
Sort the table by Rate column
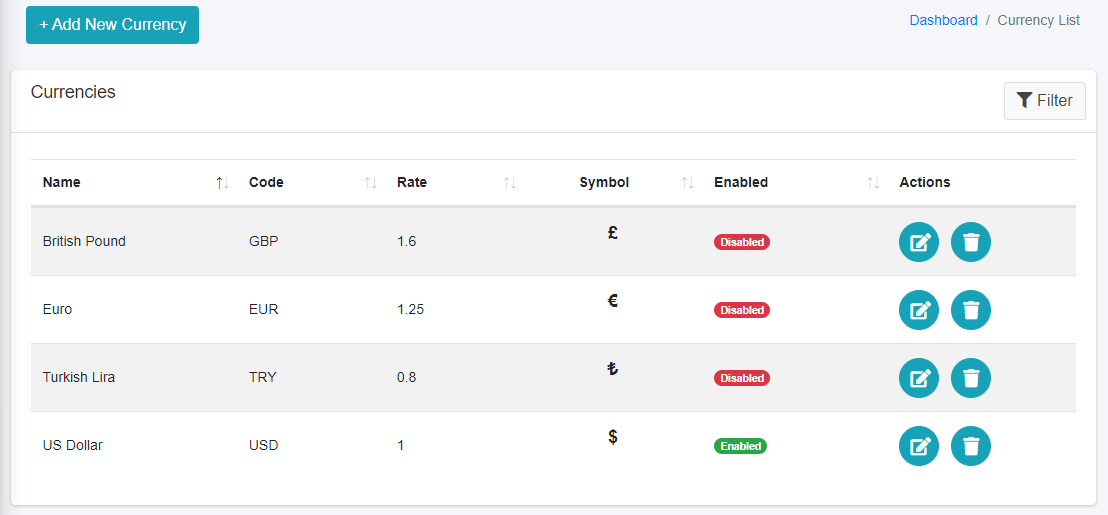tap(412, 182)
